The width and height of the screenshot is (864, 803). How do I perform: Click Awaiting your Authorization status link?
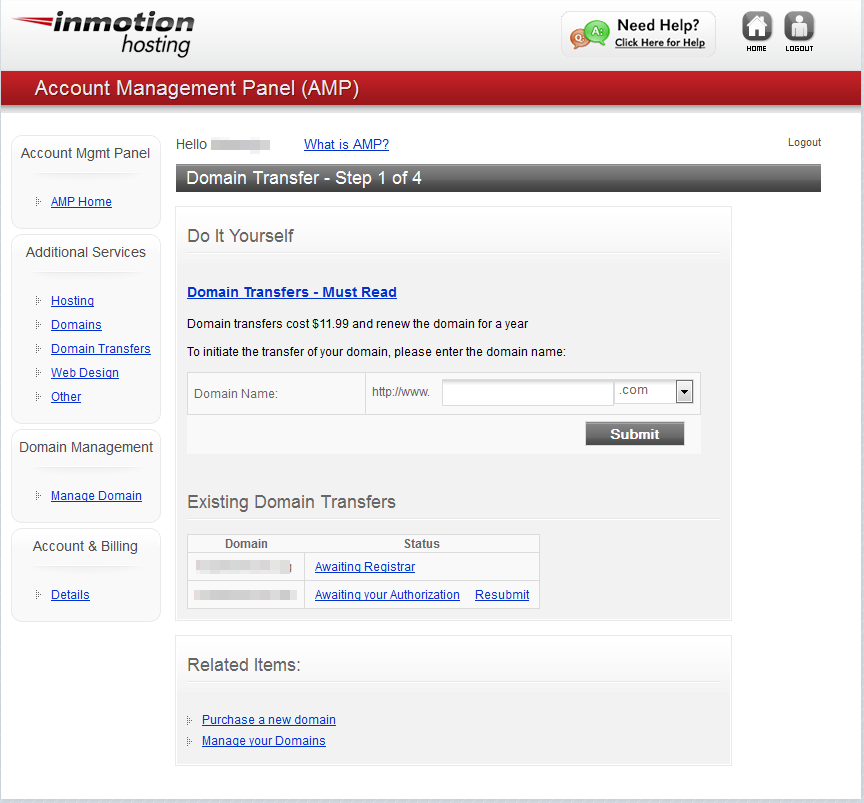[387, 595]
